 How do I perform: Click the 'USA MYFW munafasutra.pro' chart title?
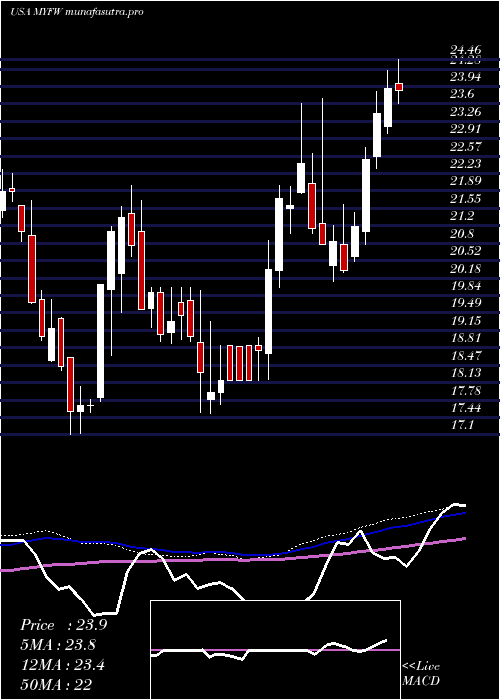[77, 12]
